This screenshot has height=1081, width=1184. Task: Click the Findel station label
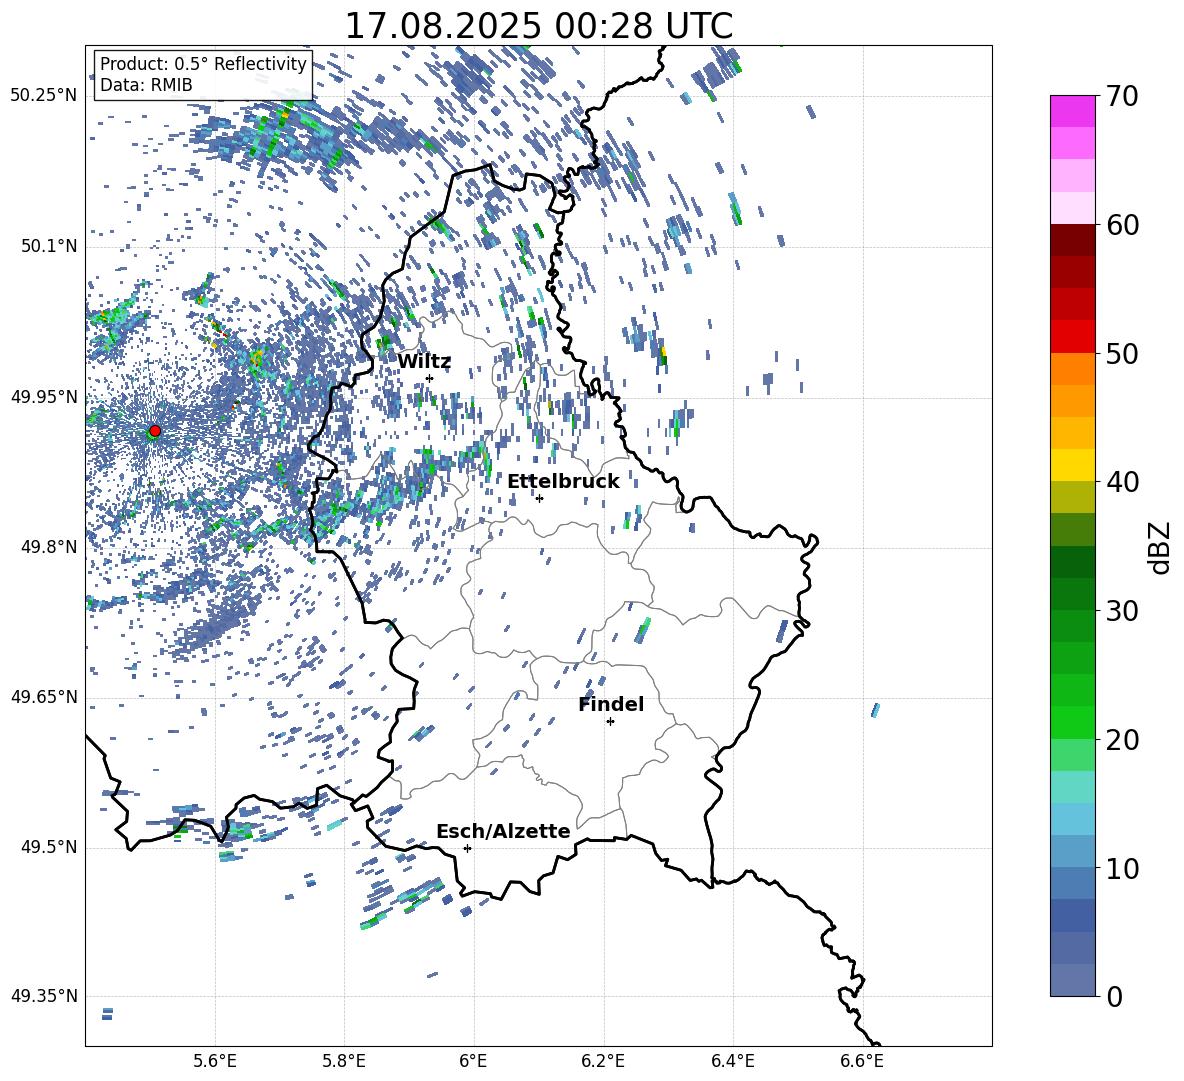611,704
